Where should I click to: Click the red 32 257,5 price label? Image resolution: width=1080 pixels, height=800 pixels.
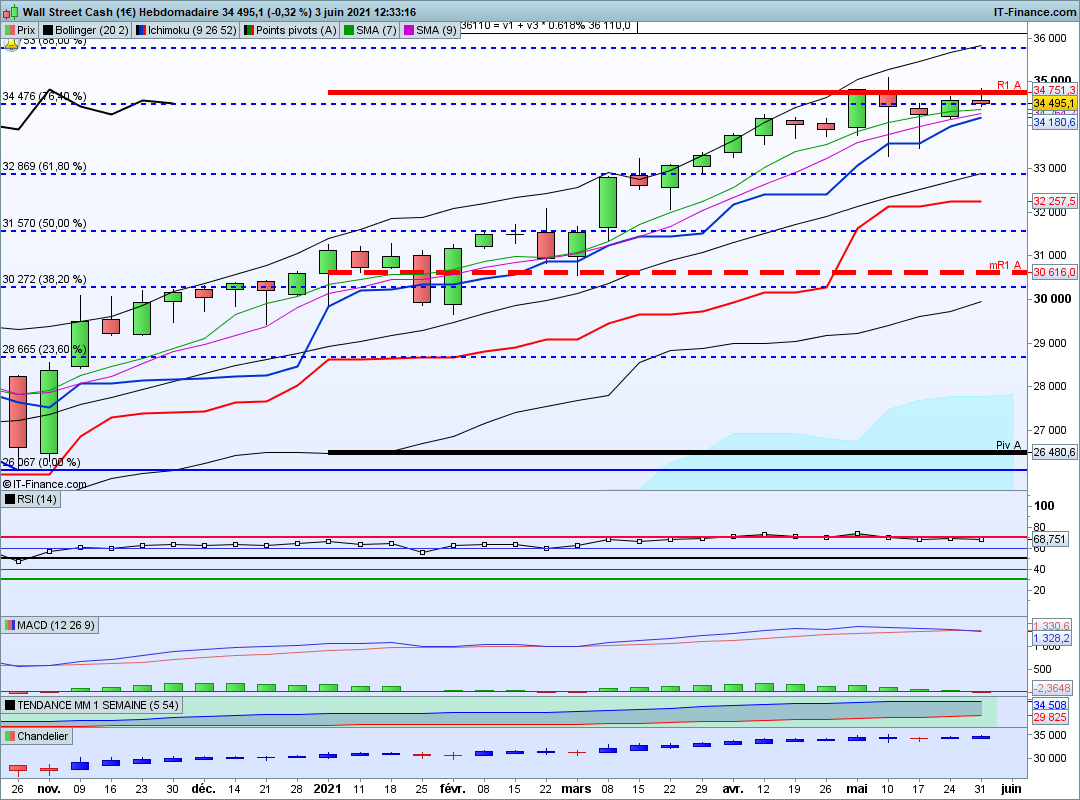click(x=1054, y=201)
